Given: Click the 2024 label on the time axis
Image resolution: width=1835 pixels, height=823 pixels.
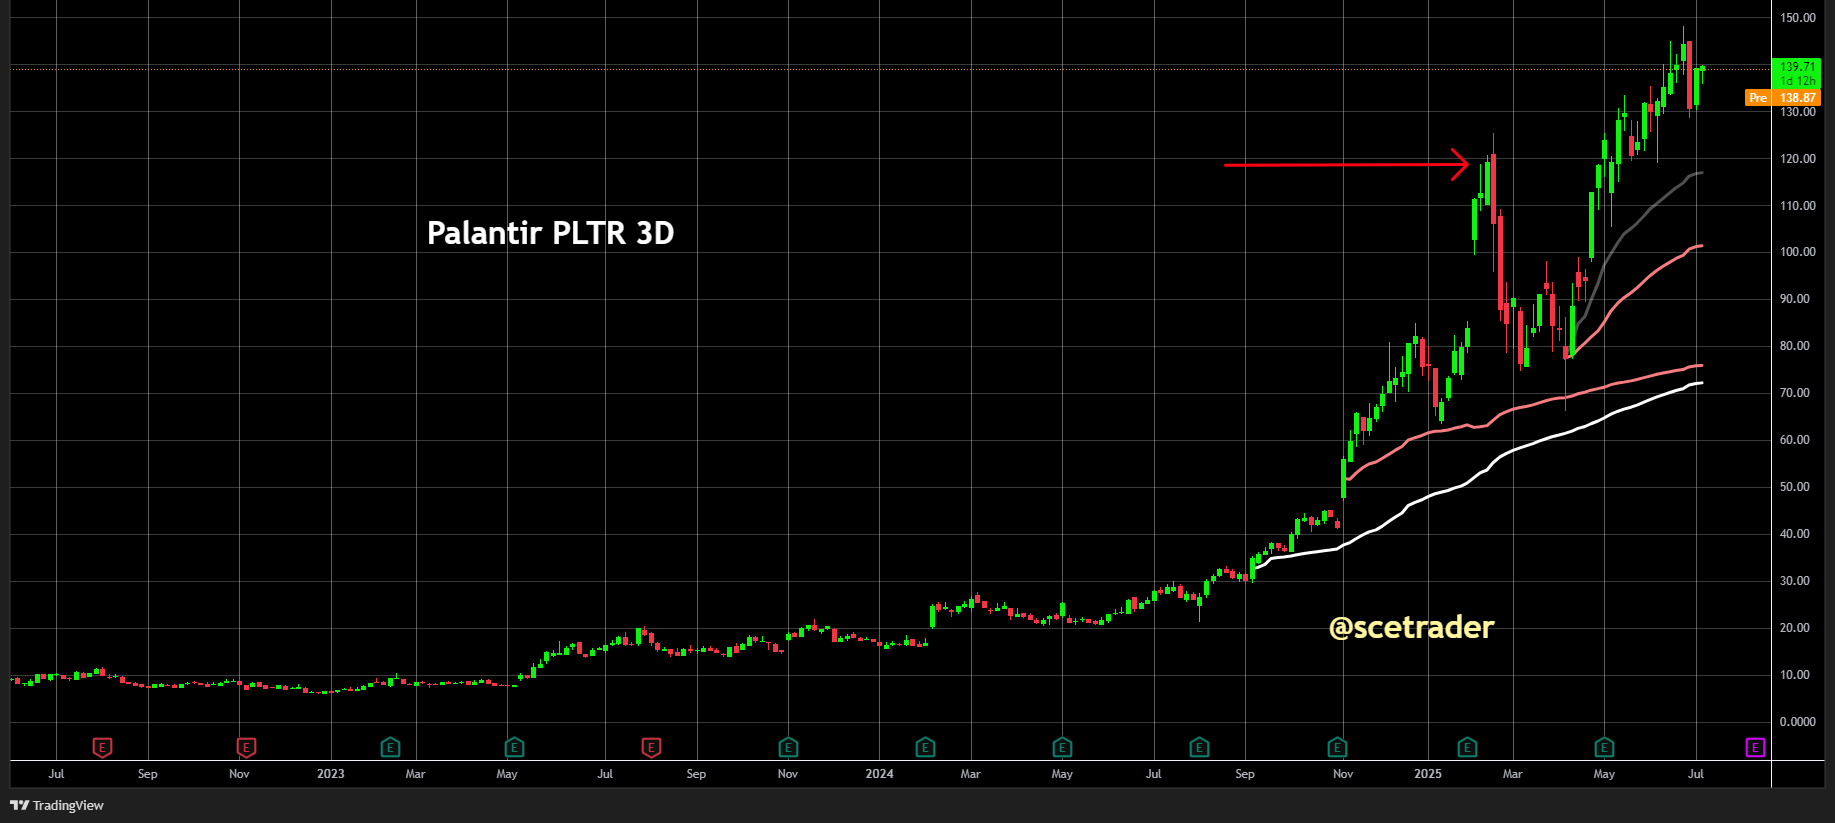Looking at the screenshot, I should point(880,774).
